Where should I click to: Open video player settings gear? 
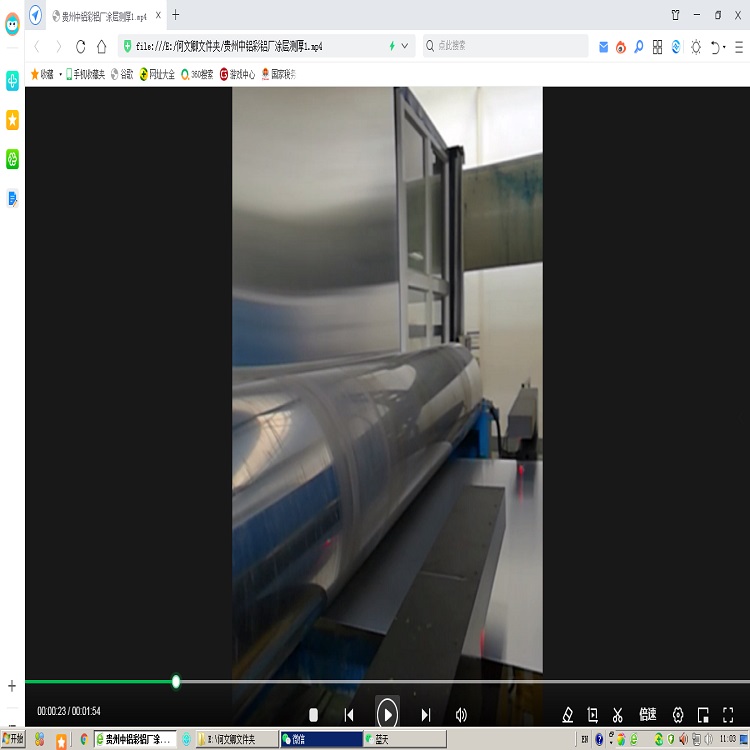[x=678, y=715]
